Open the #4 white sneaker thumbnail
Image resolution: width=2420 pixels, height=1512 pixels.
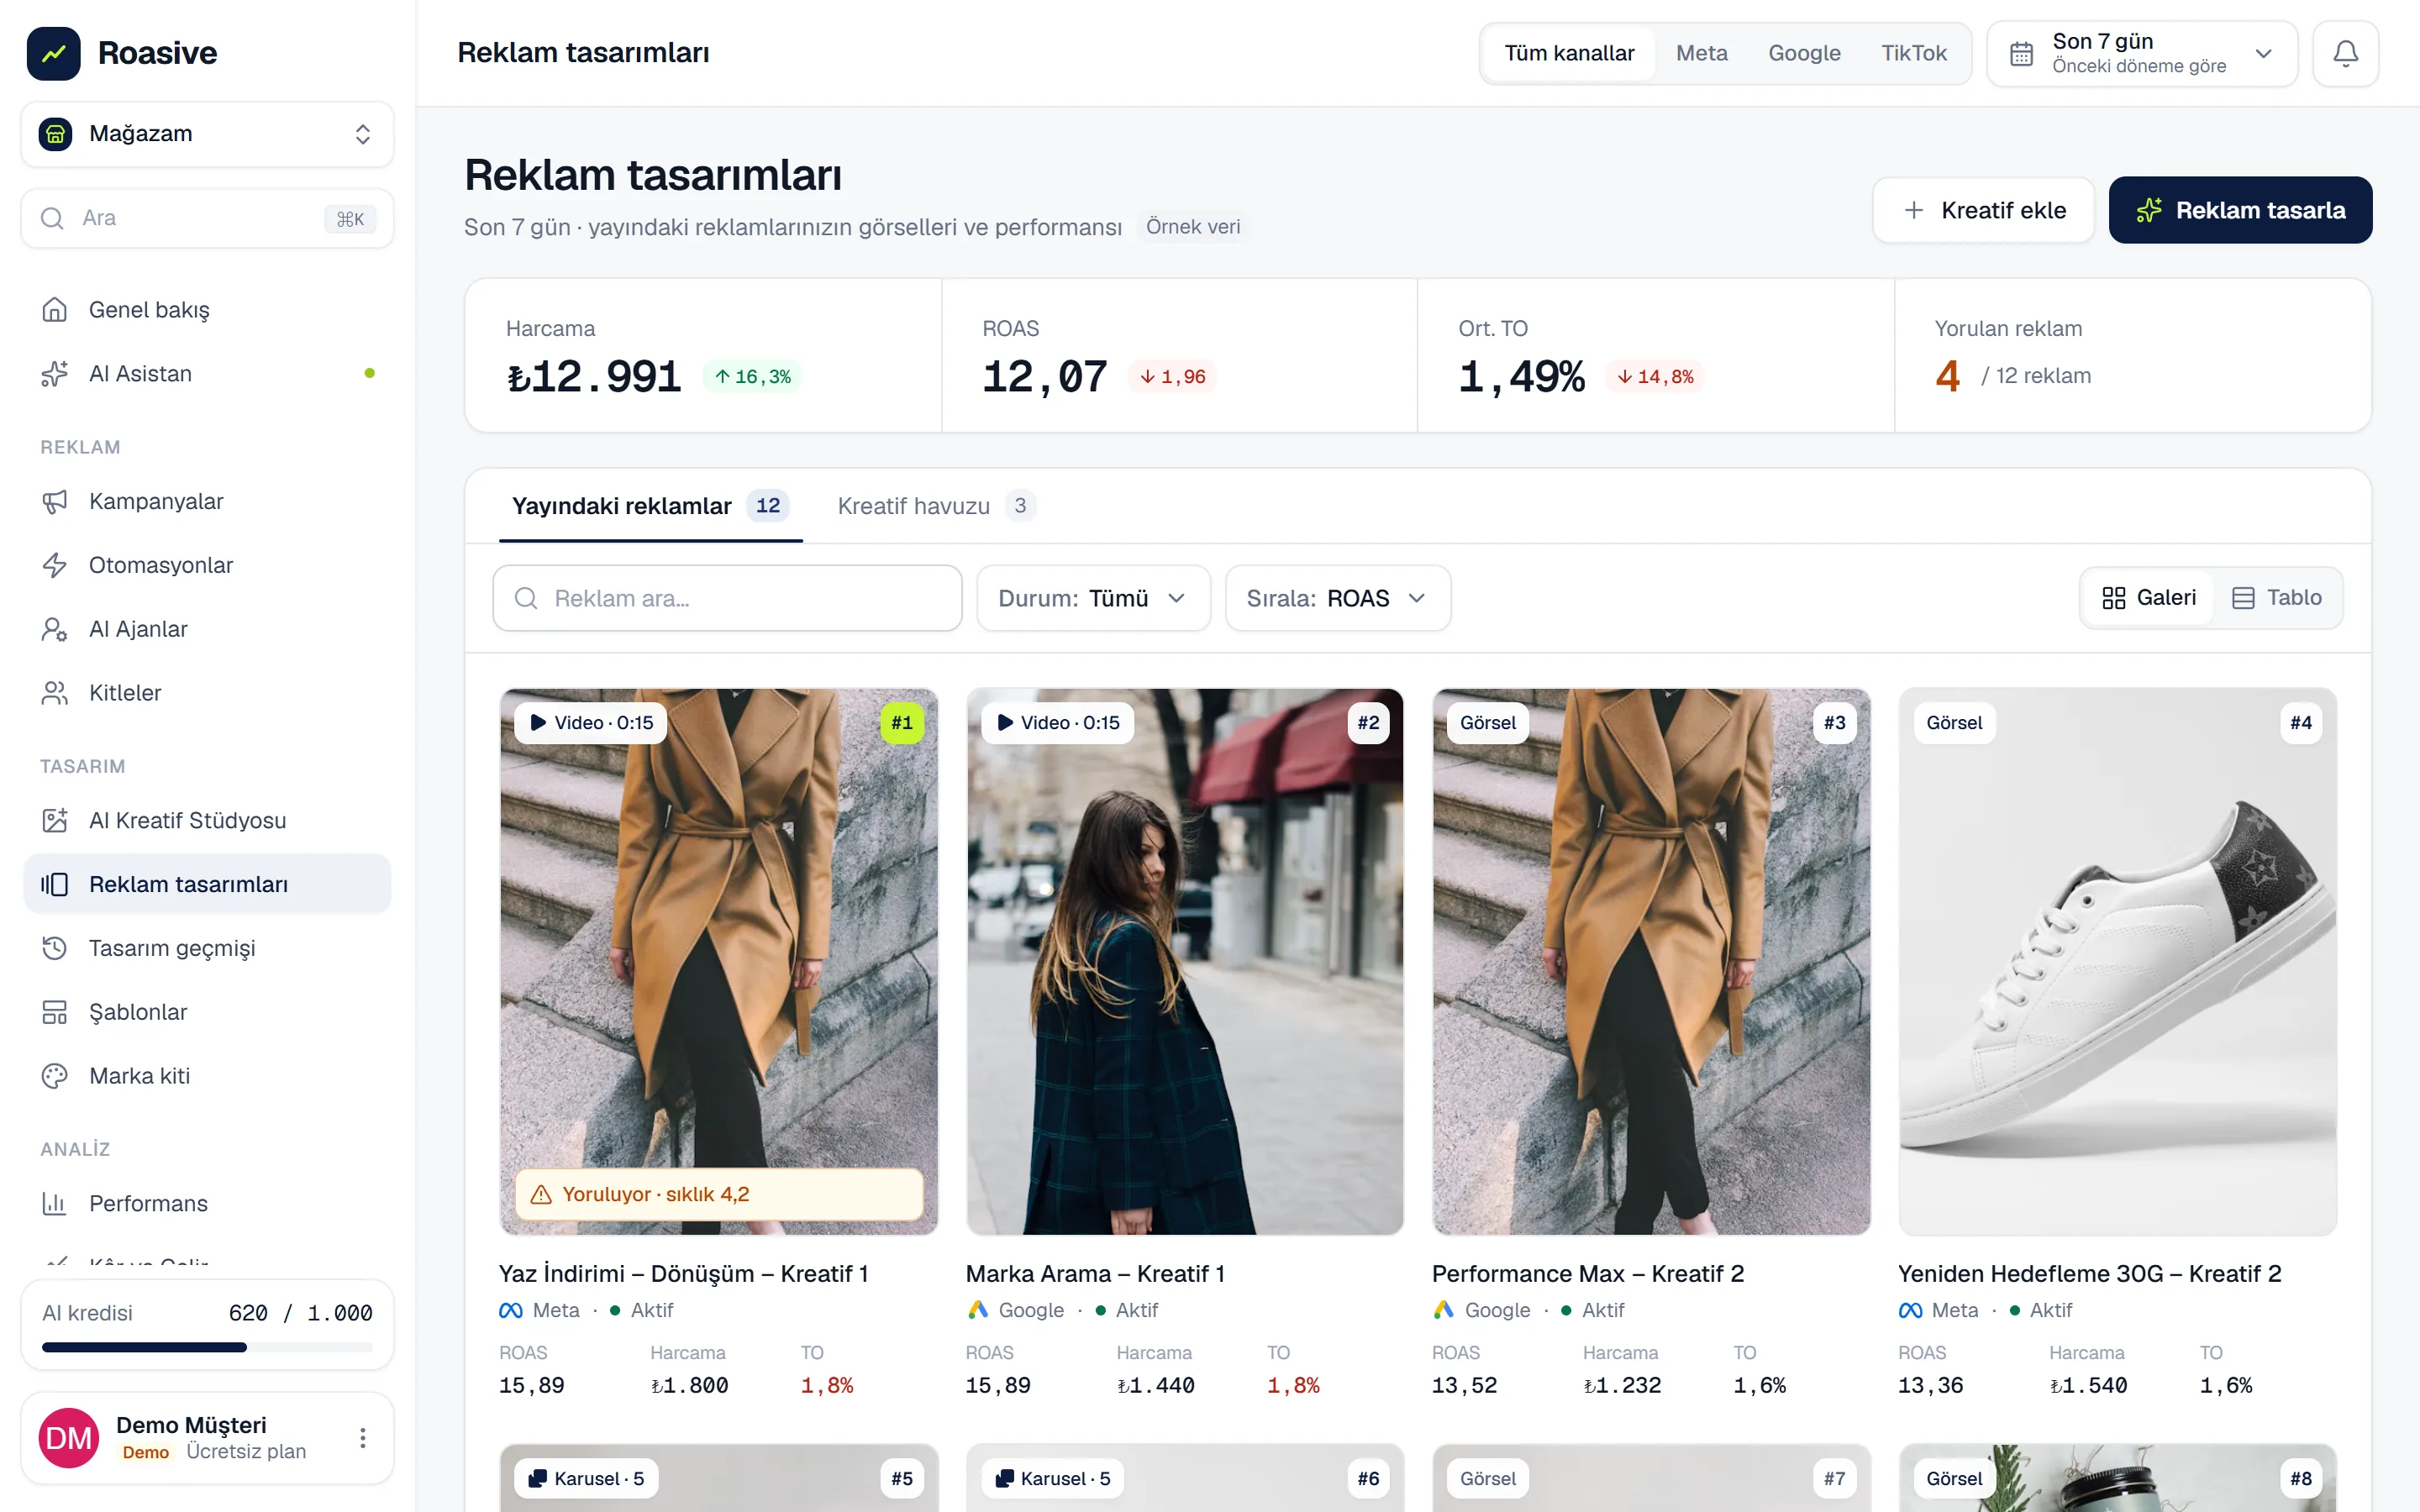click(x=2117, y=961)
